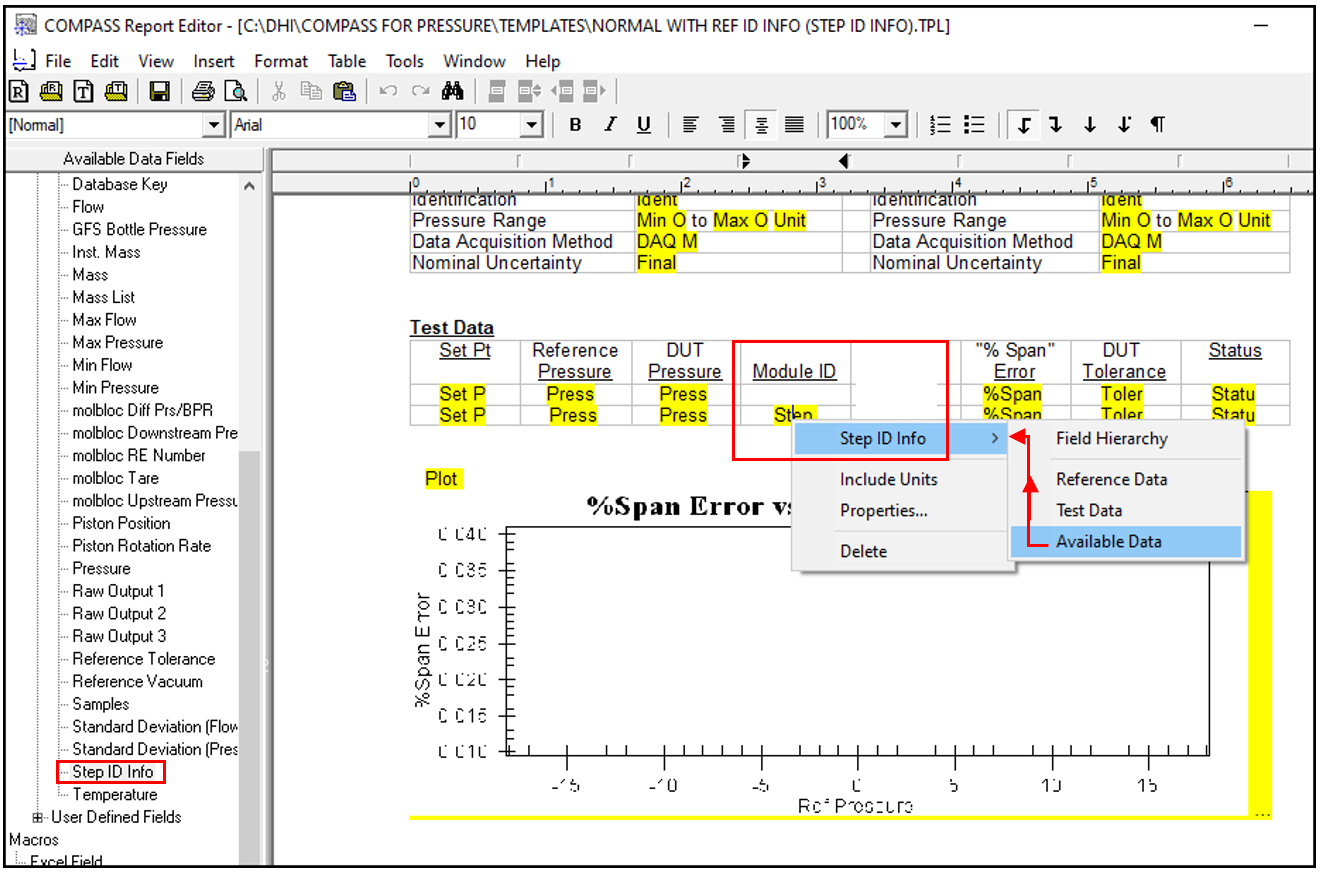Select molbloc Tare tree item

115,478
